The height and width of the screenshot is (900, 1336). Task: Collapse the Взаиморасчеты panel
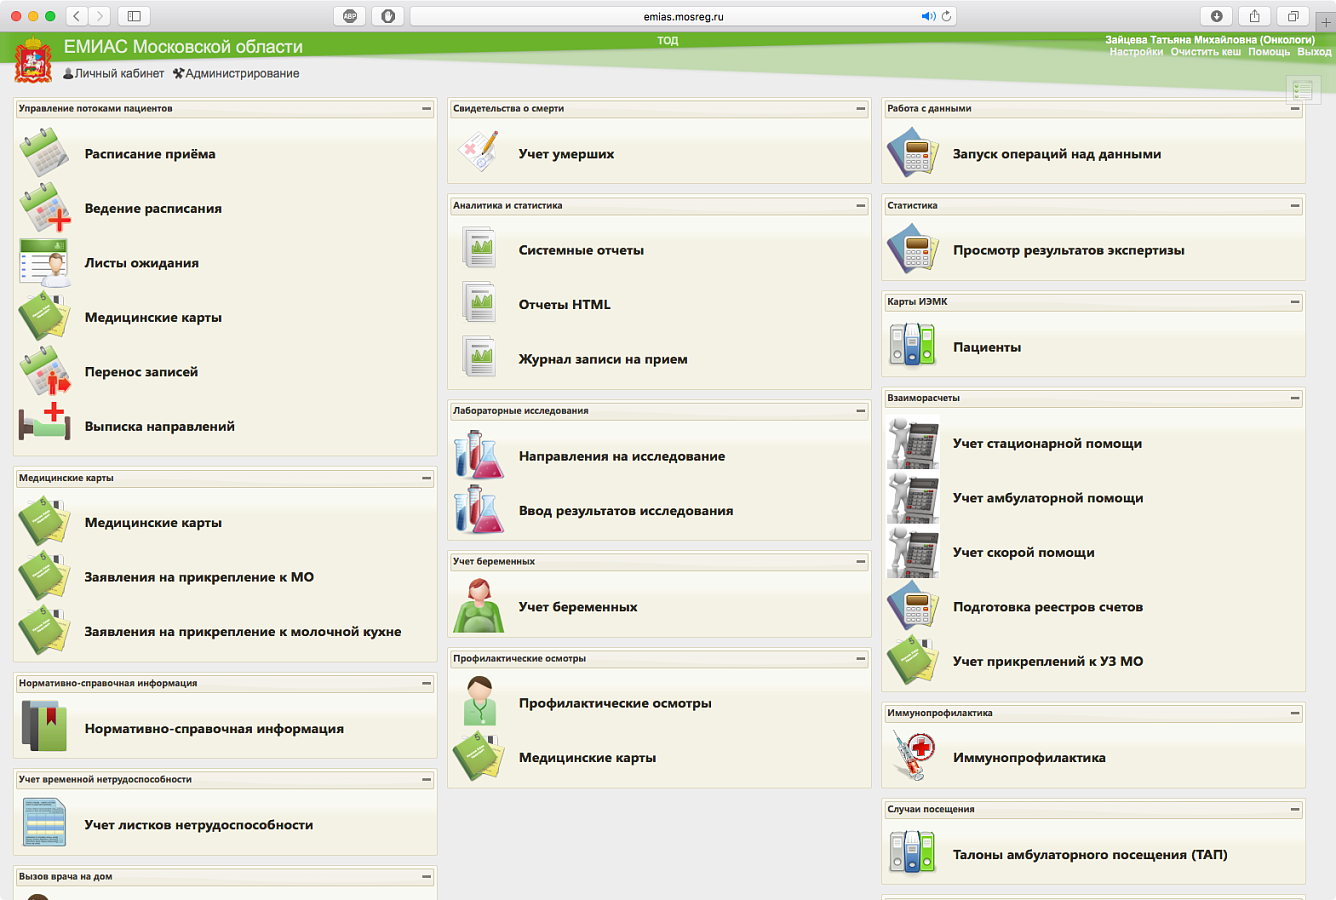coord(1294,398)
